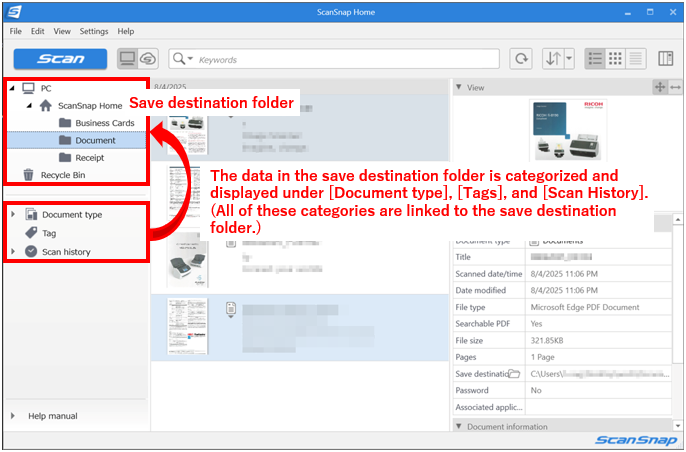686x452 pixels.
Task: Click the blue Scan button
Action: [x=60, y=59]
